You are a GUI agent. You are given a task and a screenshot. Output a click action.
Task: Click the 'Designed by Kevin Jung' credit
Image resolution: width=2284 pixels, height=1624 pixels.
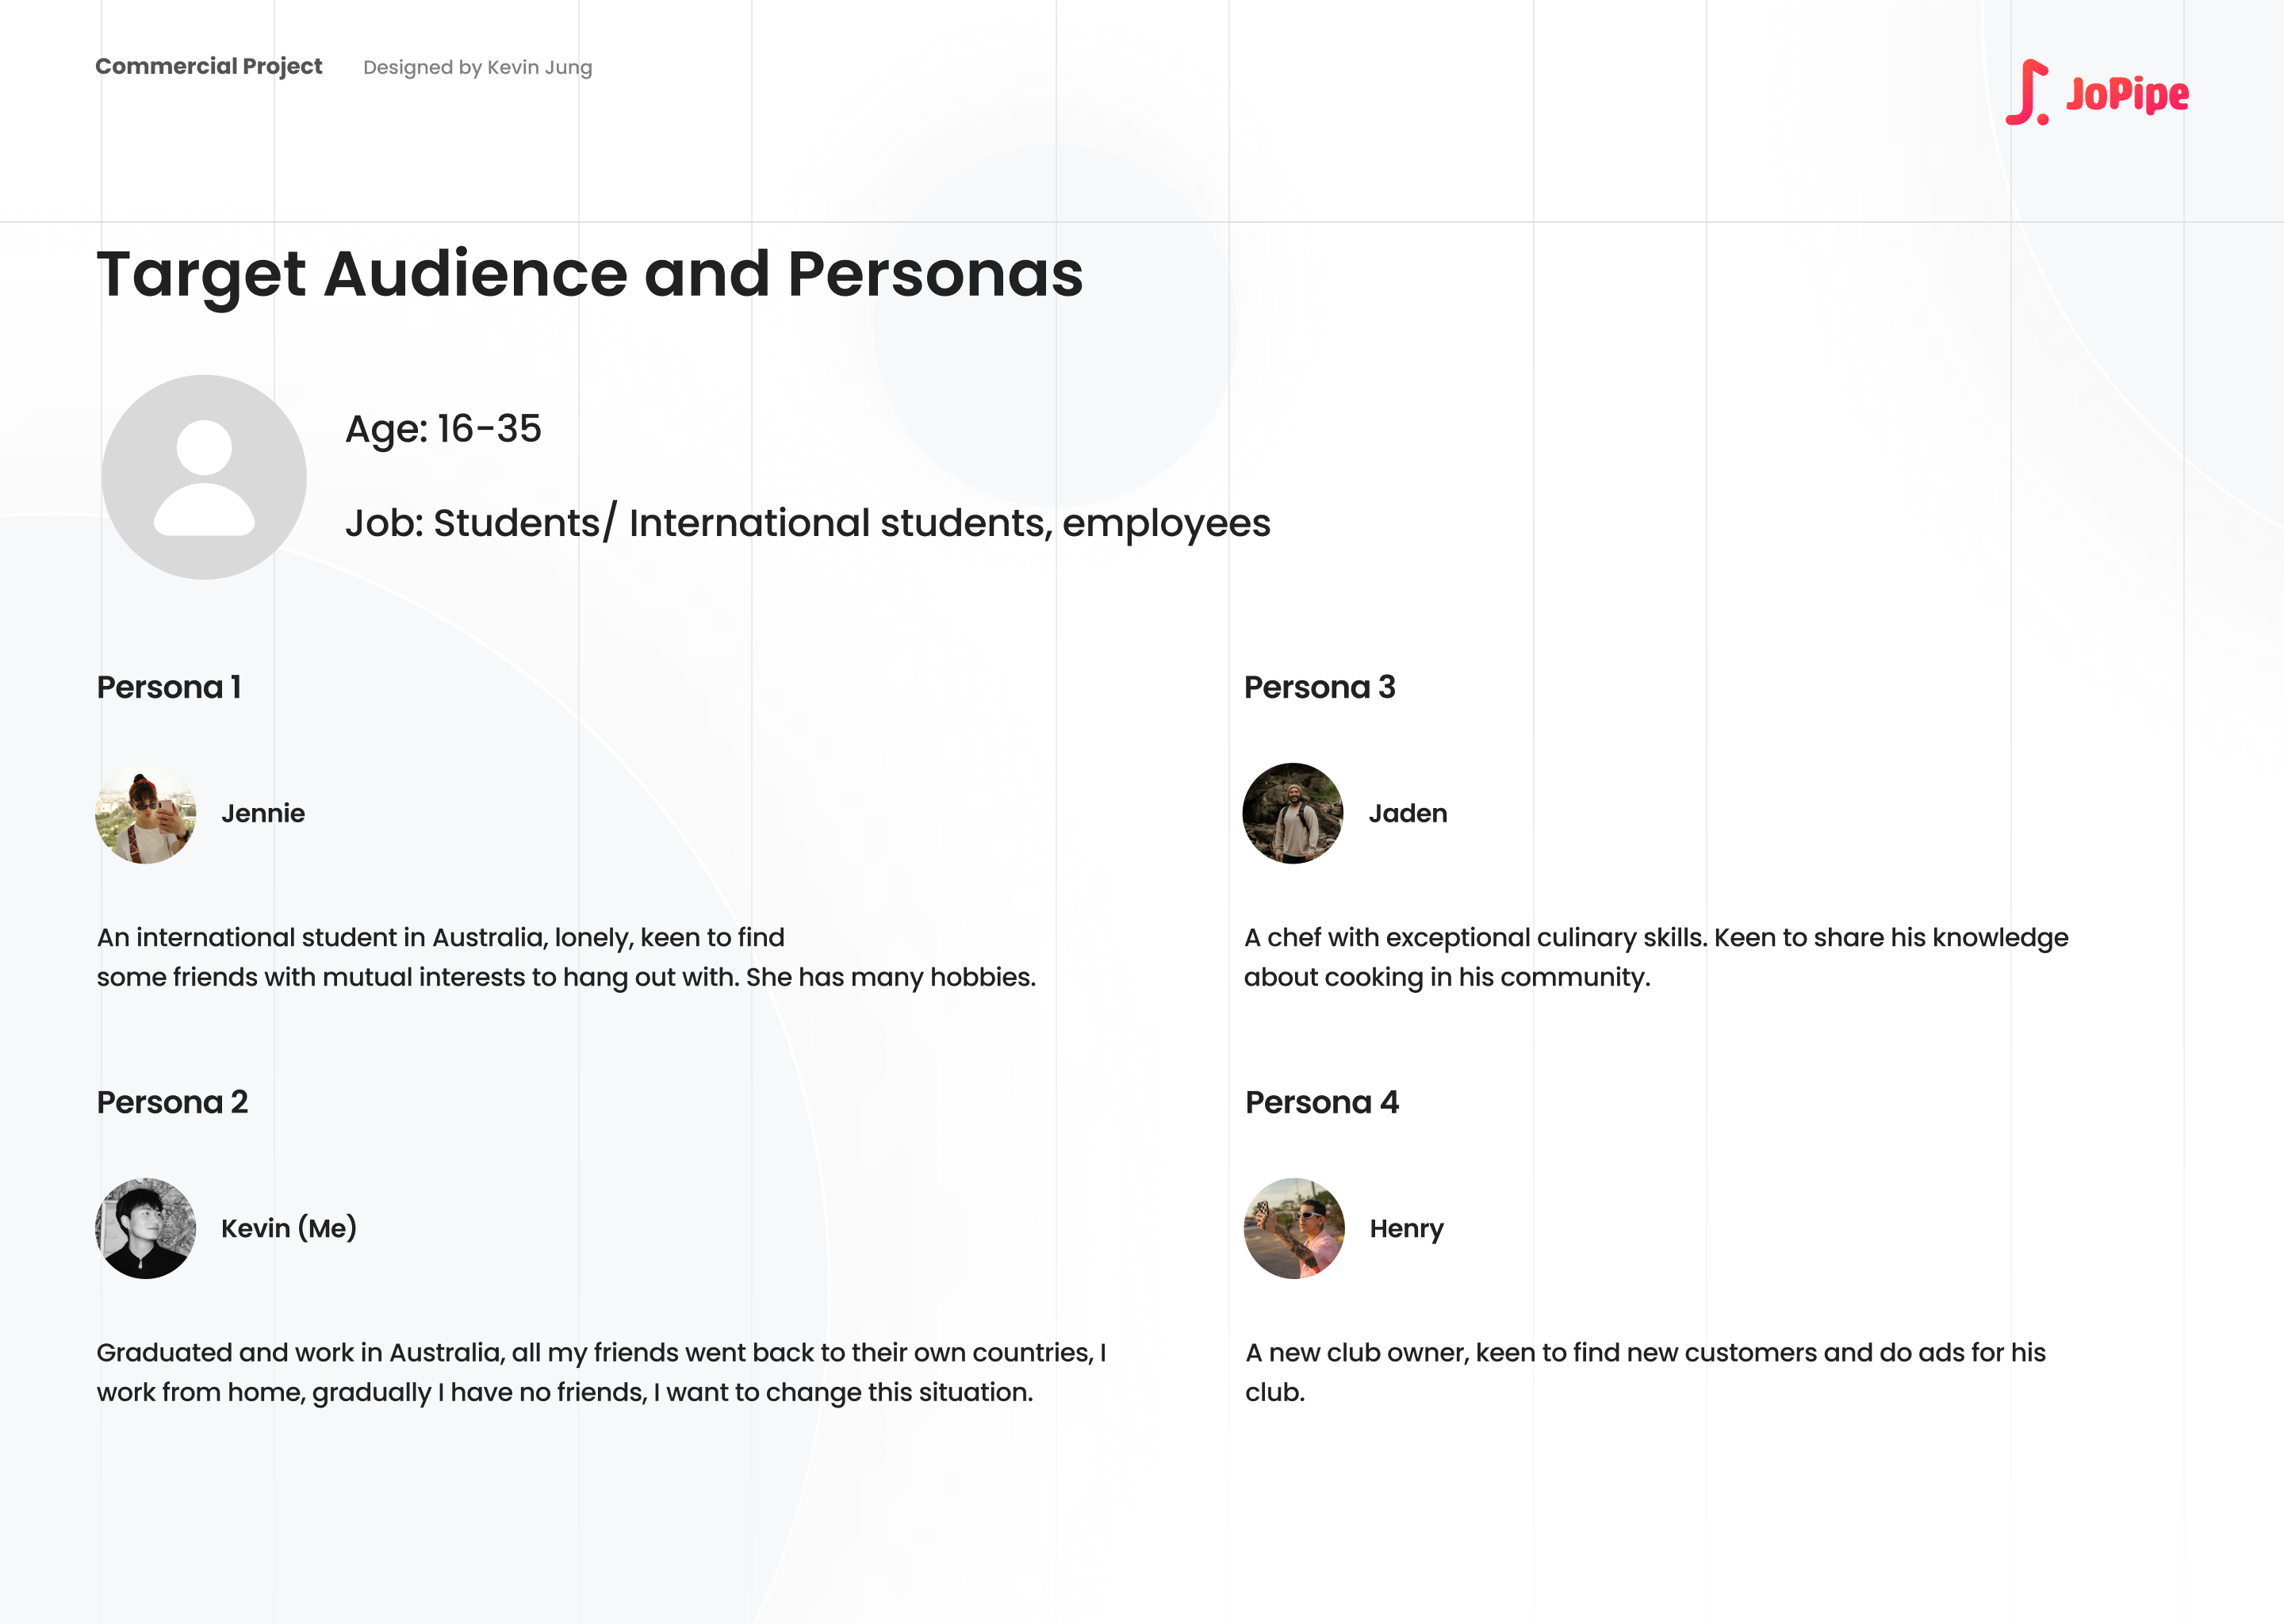[x=478, y=67]
